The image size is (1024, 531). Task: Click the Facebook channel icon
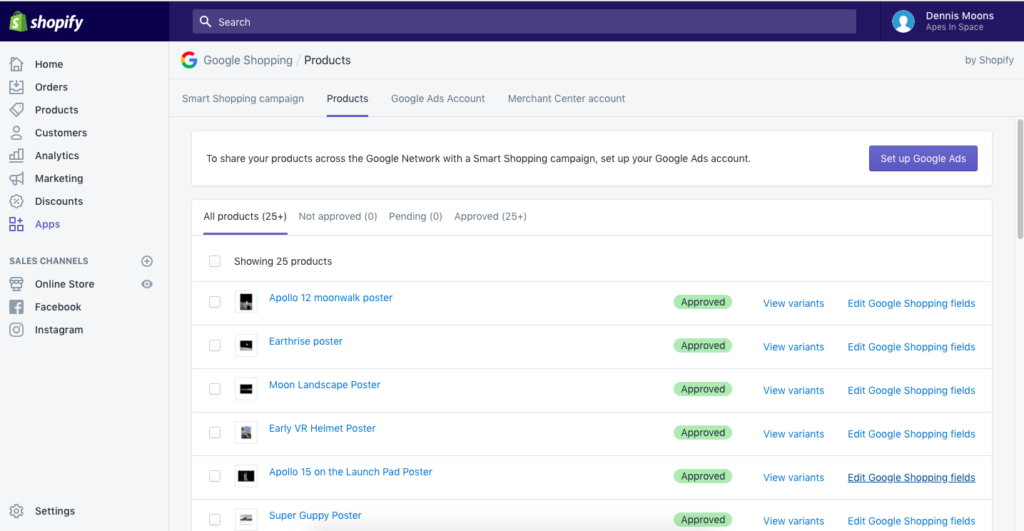click(x=16, y=307)
